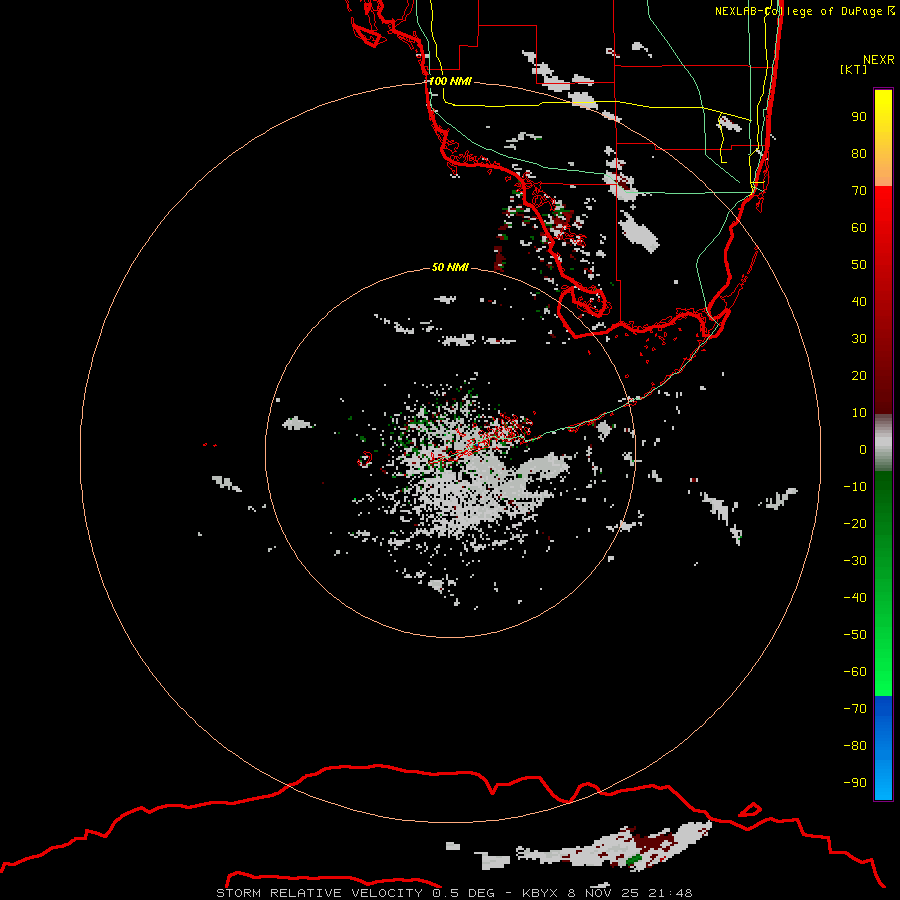The height and width of the screenshot is (900, 900).
Task: Select the 100 NMI range ring label
Action: click(x=450, y=81)
